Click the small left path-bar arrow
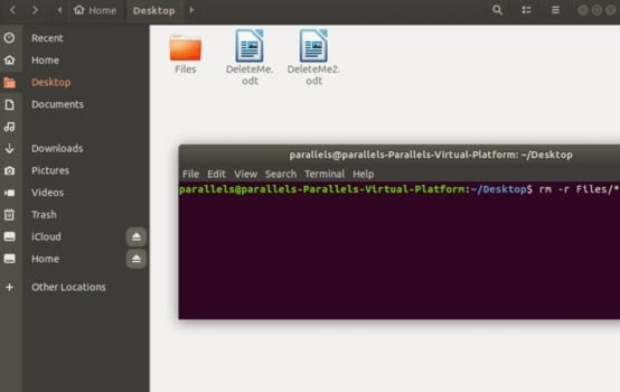 (x=60, y=10)
